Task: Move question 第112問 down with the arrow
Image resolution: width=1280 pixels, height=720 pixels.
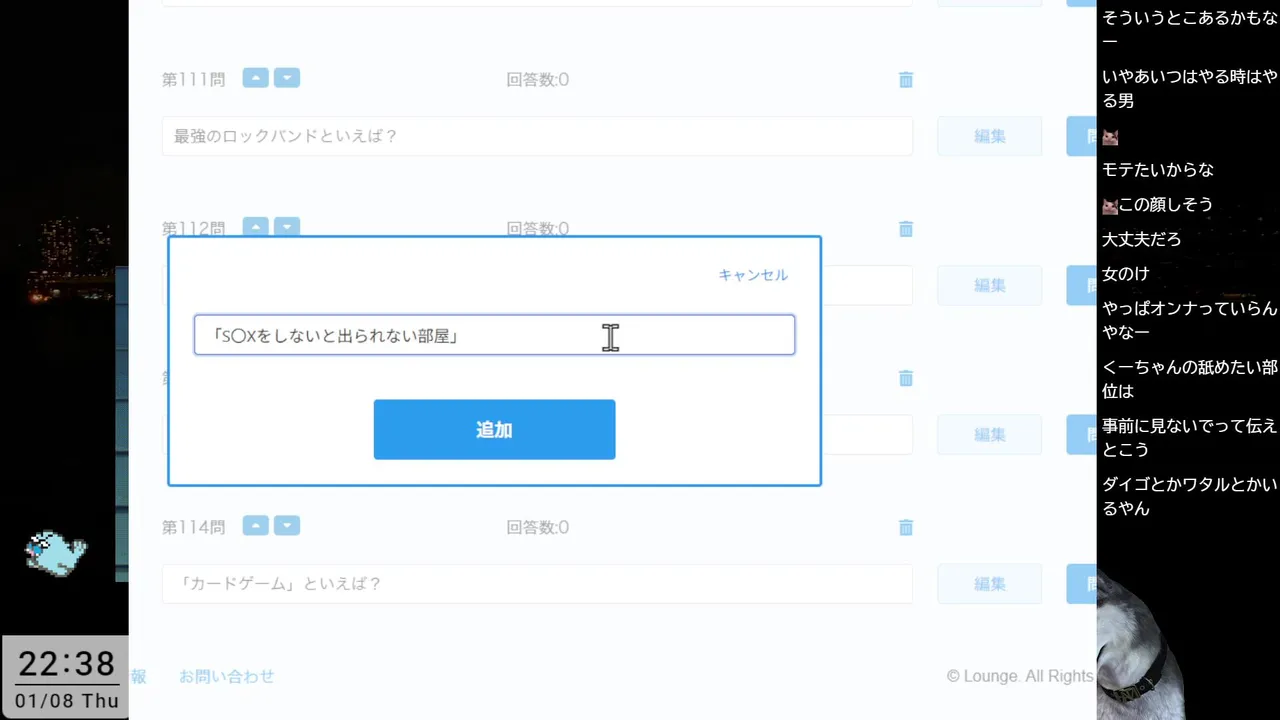Action: click(287, 227)
